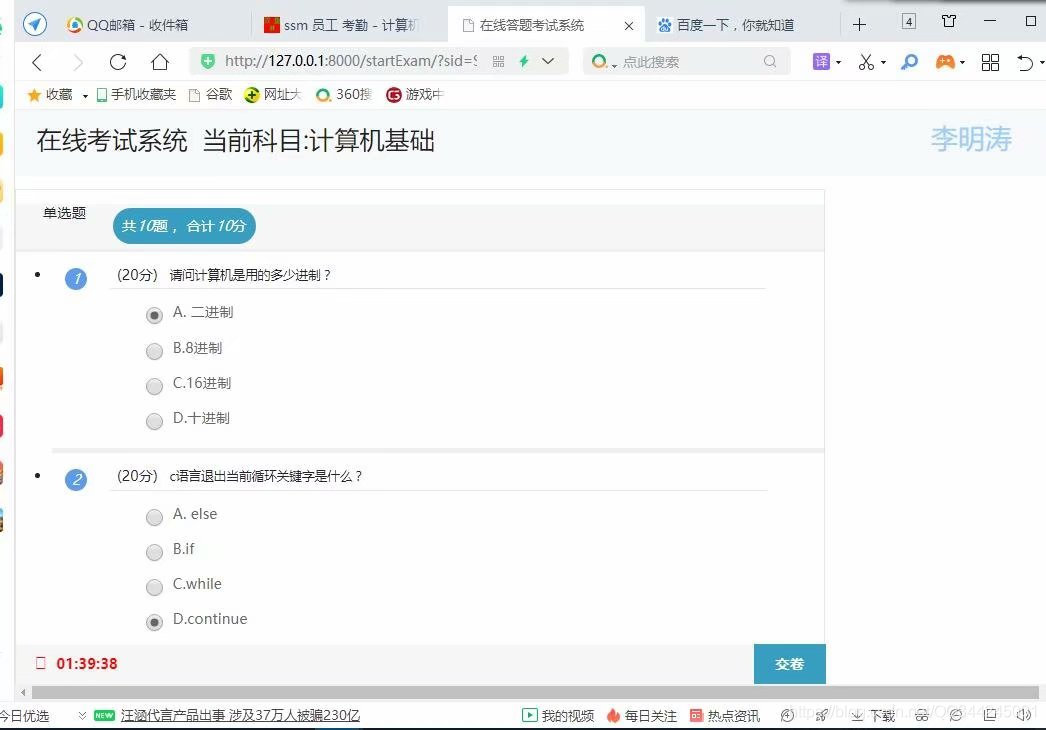The width and height of the screenshot is (1046, 730).
Task: Select the 在线答题考试系统 tab
Action: click(532, 25)
